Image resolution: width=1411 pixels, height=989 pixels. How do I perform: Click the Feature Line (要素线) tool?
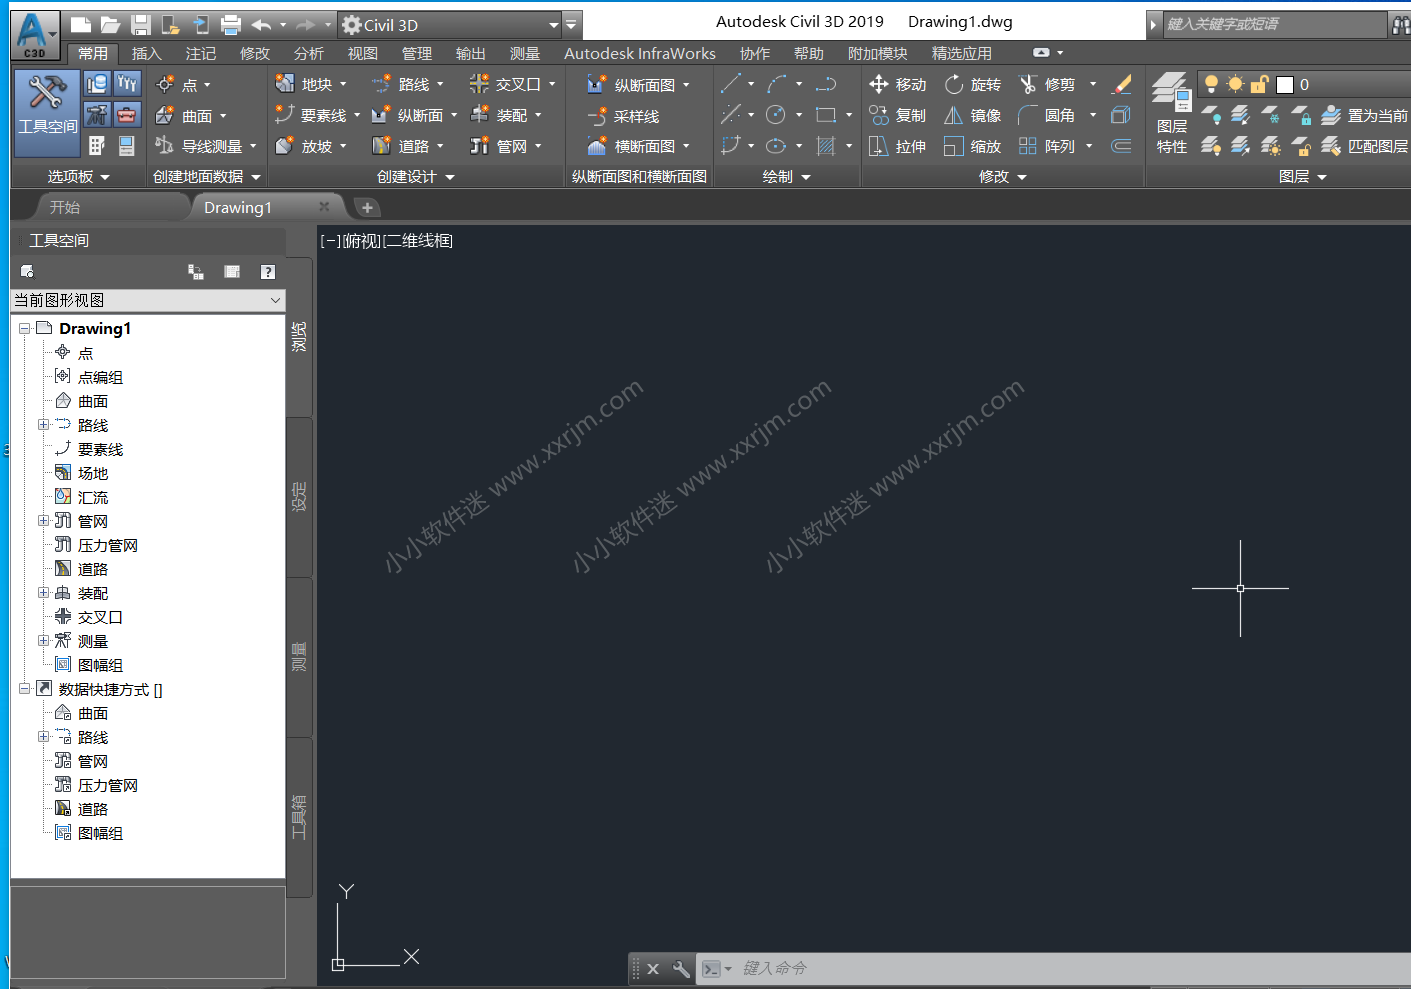coord(317,116)
